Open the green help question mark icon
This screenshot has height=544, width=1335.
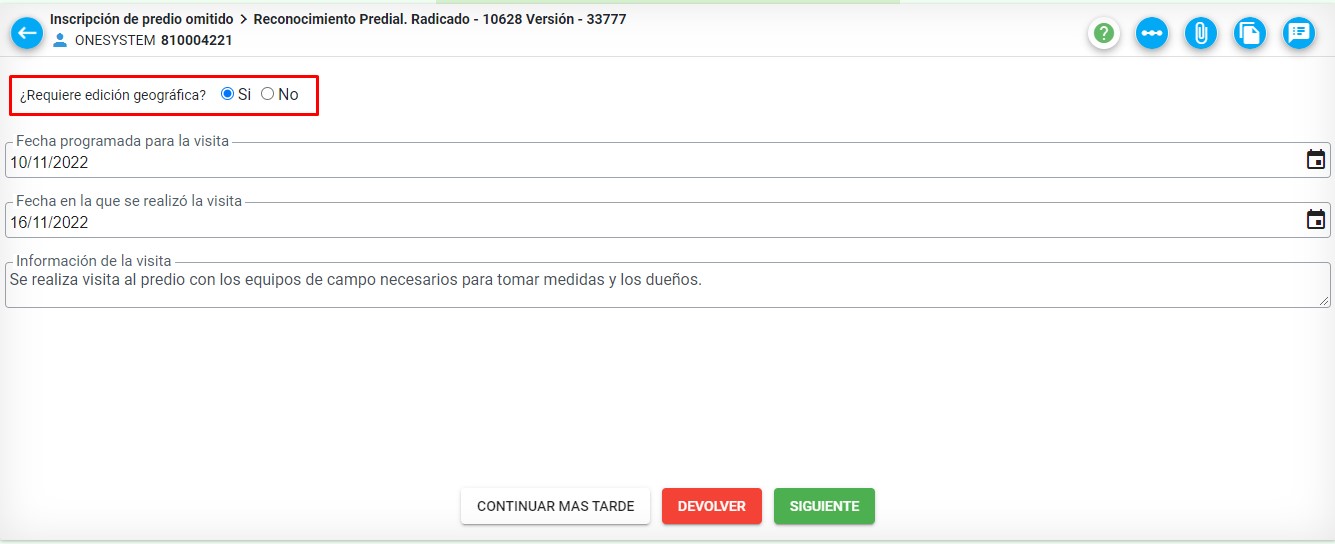click(1103, 33)
